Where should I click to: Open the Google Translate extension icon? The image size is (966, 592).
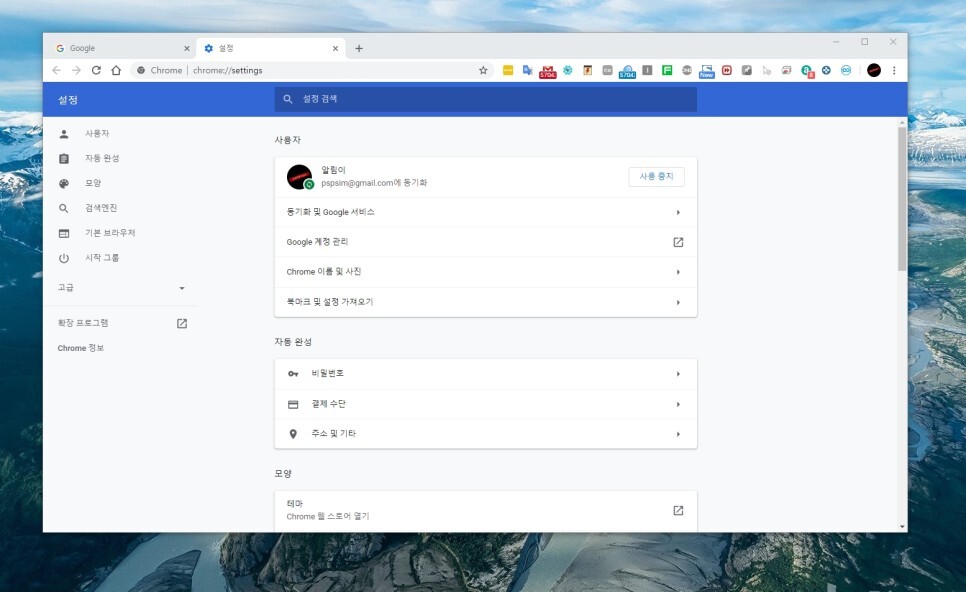click(x=527, y=70)
